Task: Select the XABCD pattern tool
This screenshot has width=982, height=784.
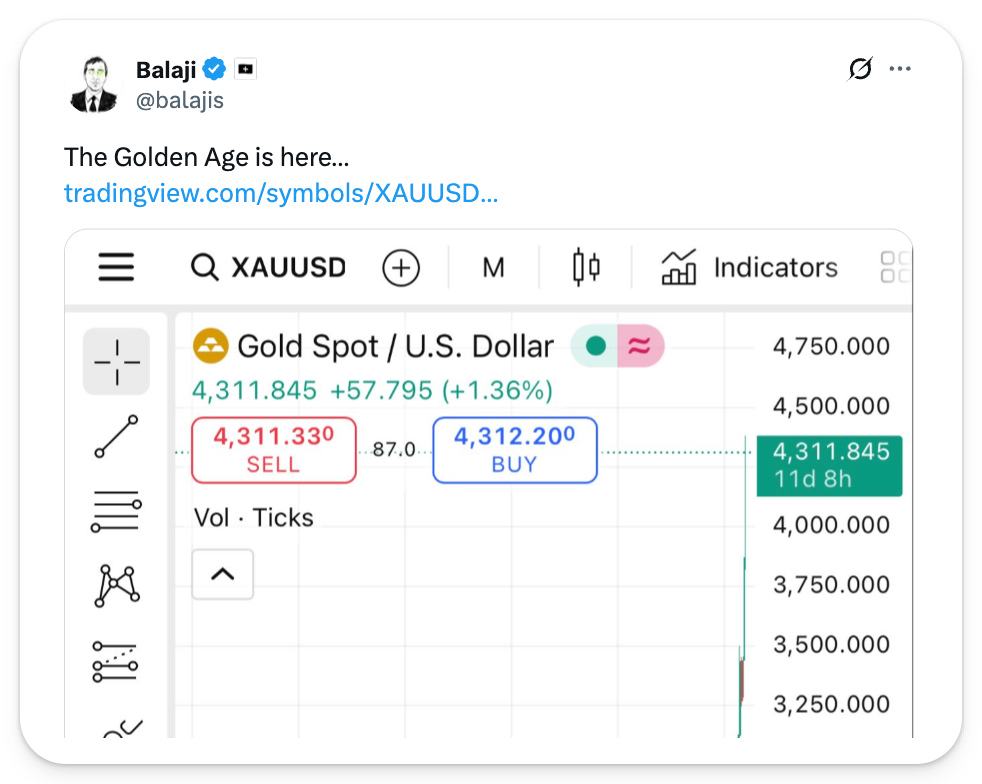Action: (116, 585)
